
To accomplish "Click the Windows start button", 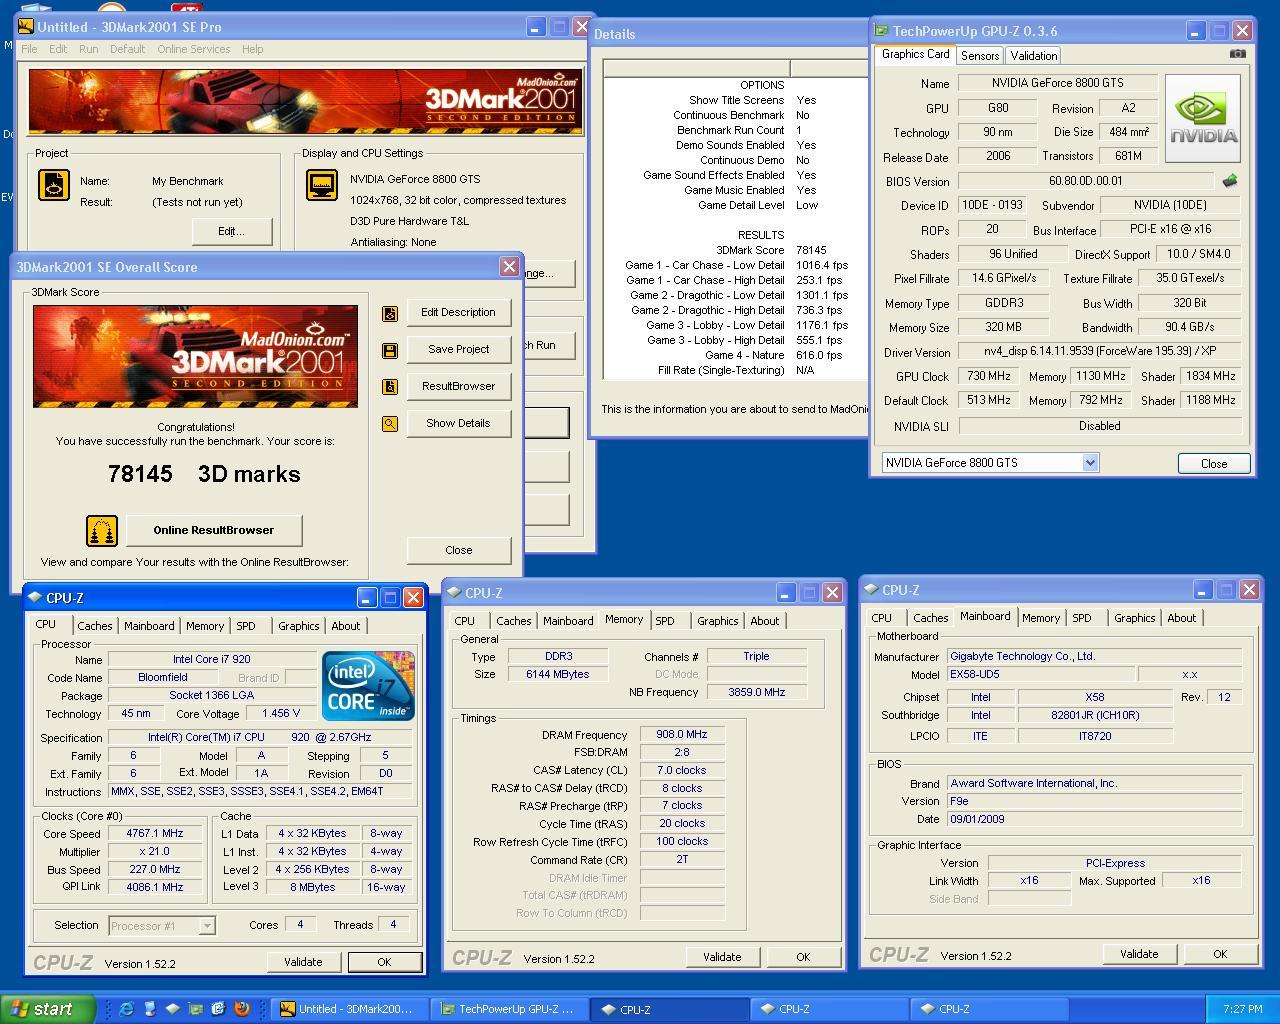I will (x=48, y=1009).
